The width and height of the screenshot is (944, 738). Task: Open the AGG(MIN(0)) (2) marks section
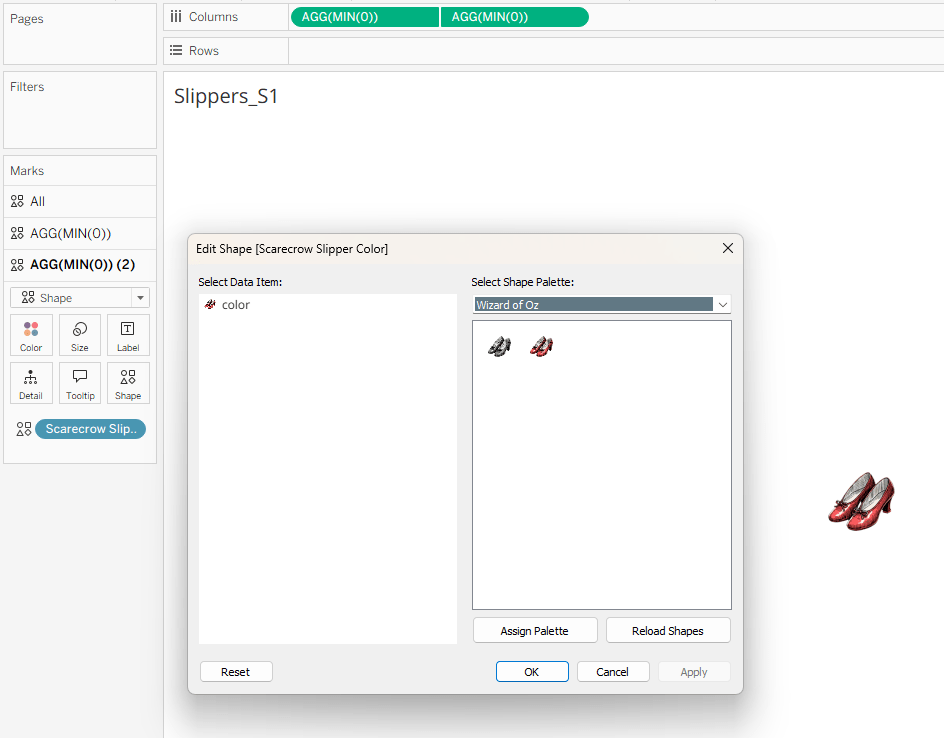coord(80,265)
